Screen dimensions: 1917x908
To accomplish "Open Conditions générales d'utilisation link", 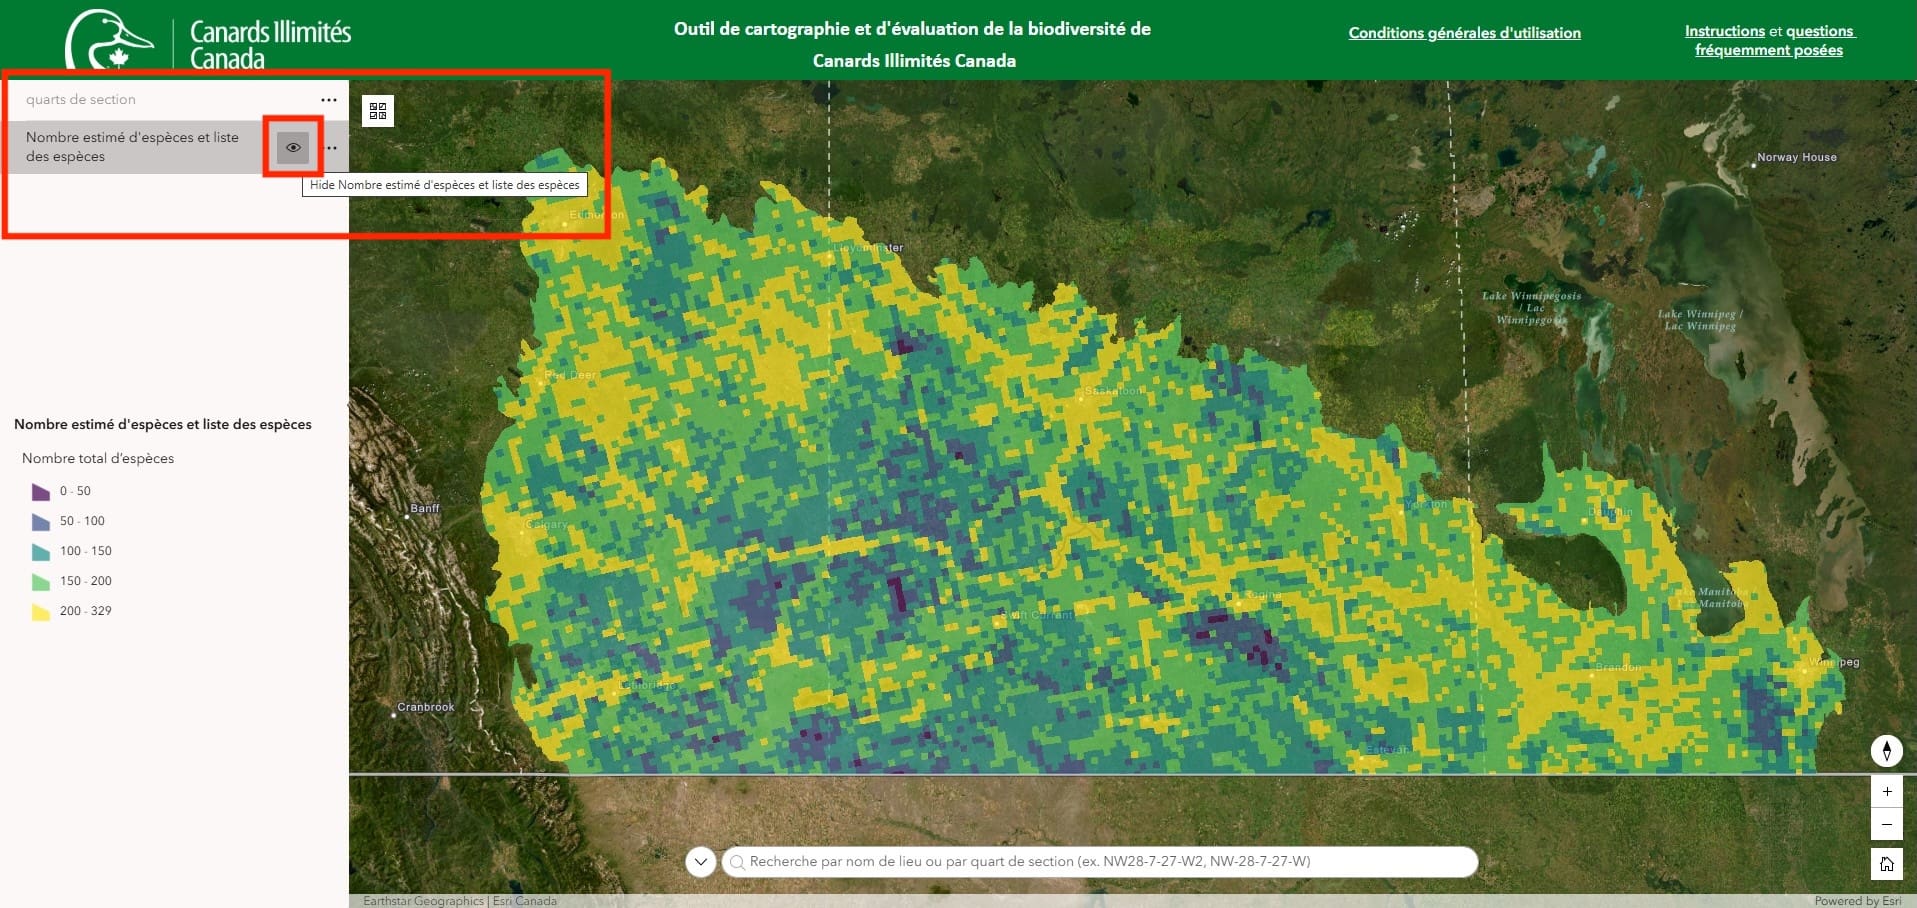I will click(x=1464, y=33).
